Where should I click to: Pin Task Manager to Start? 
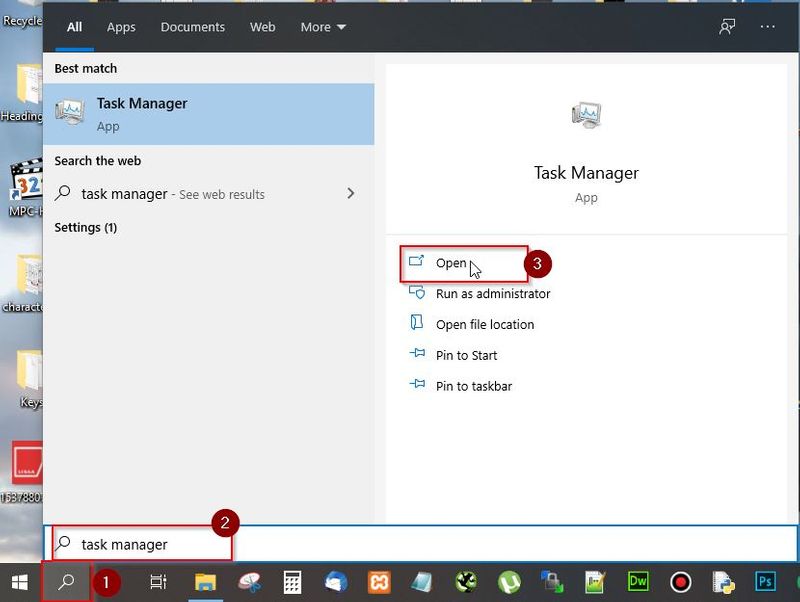pos(466,356)
